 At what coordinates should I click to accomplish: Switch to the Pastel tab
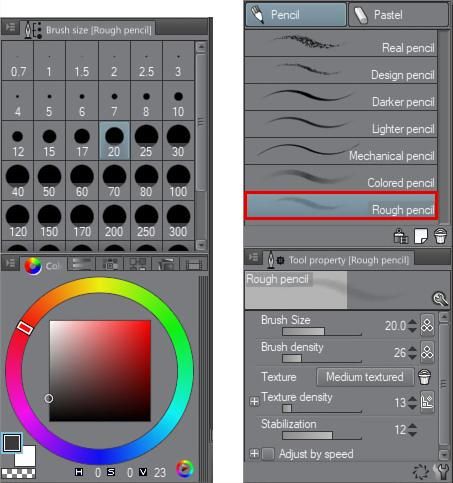(398, 15)
